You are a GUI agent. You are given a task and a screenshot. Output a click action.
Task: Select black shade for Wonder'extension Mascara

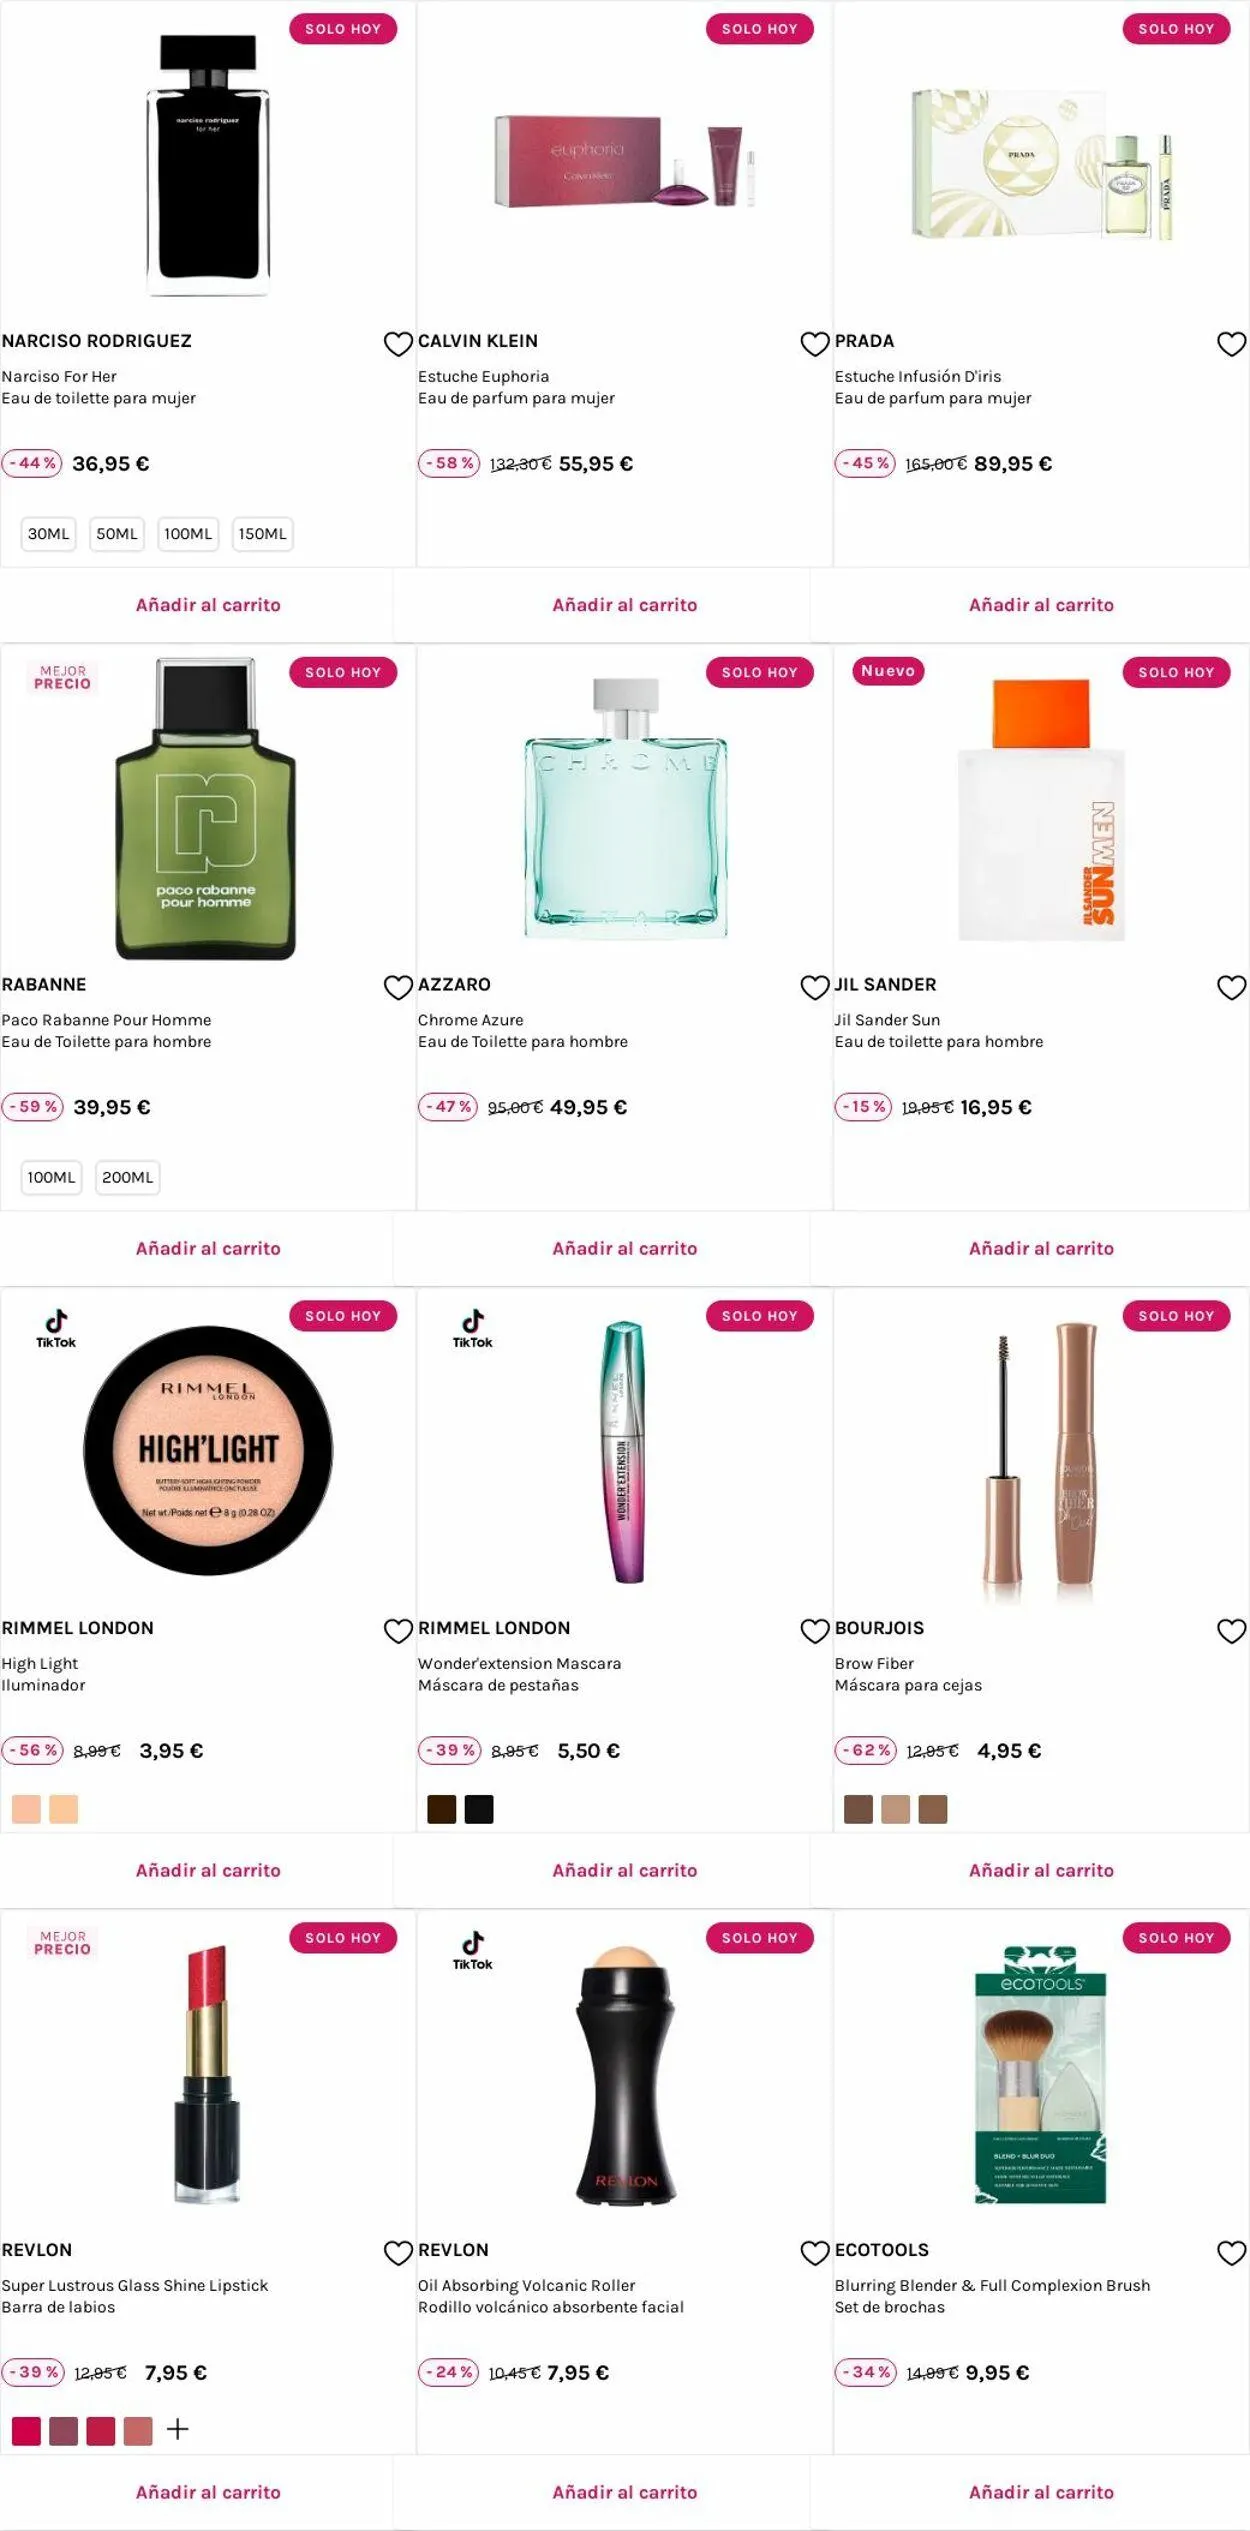(479, 1809)
